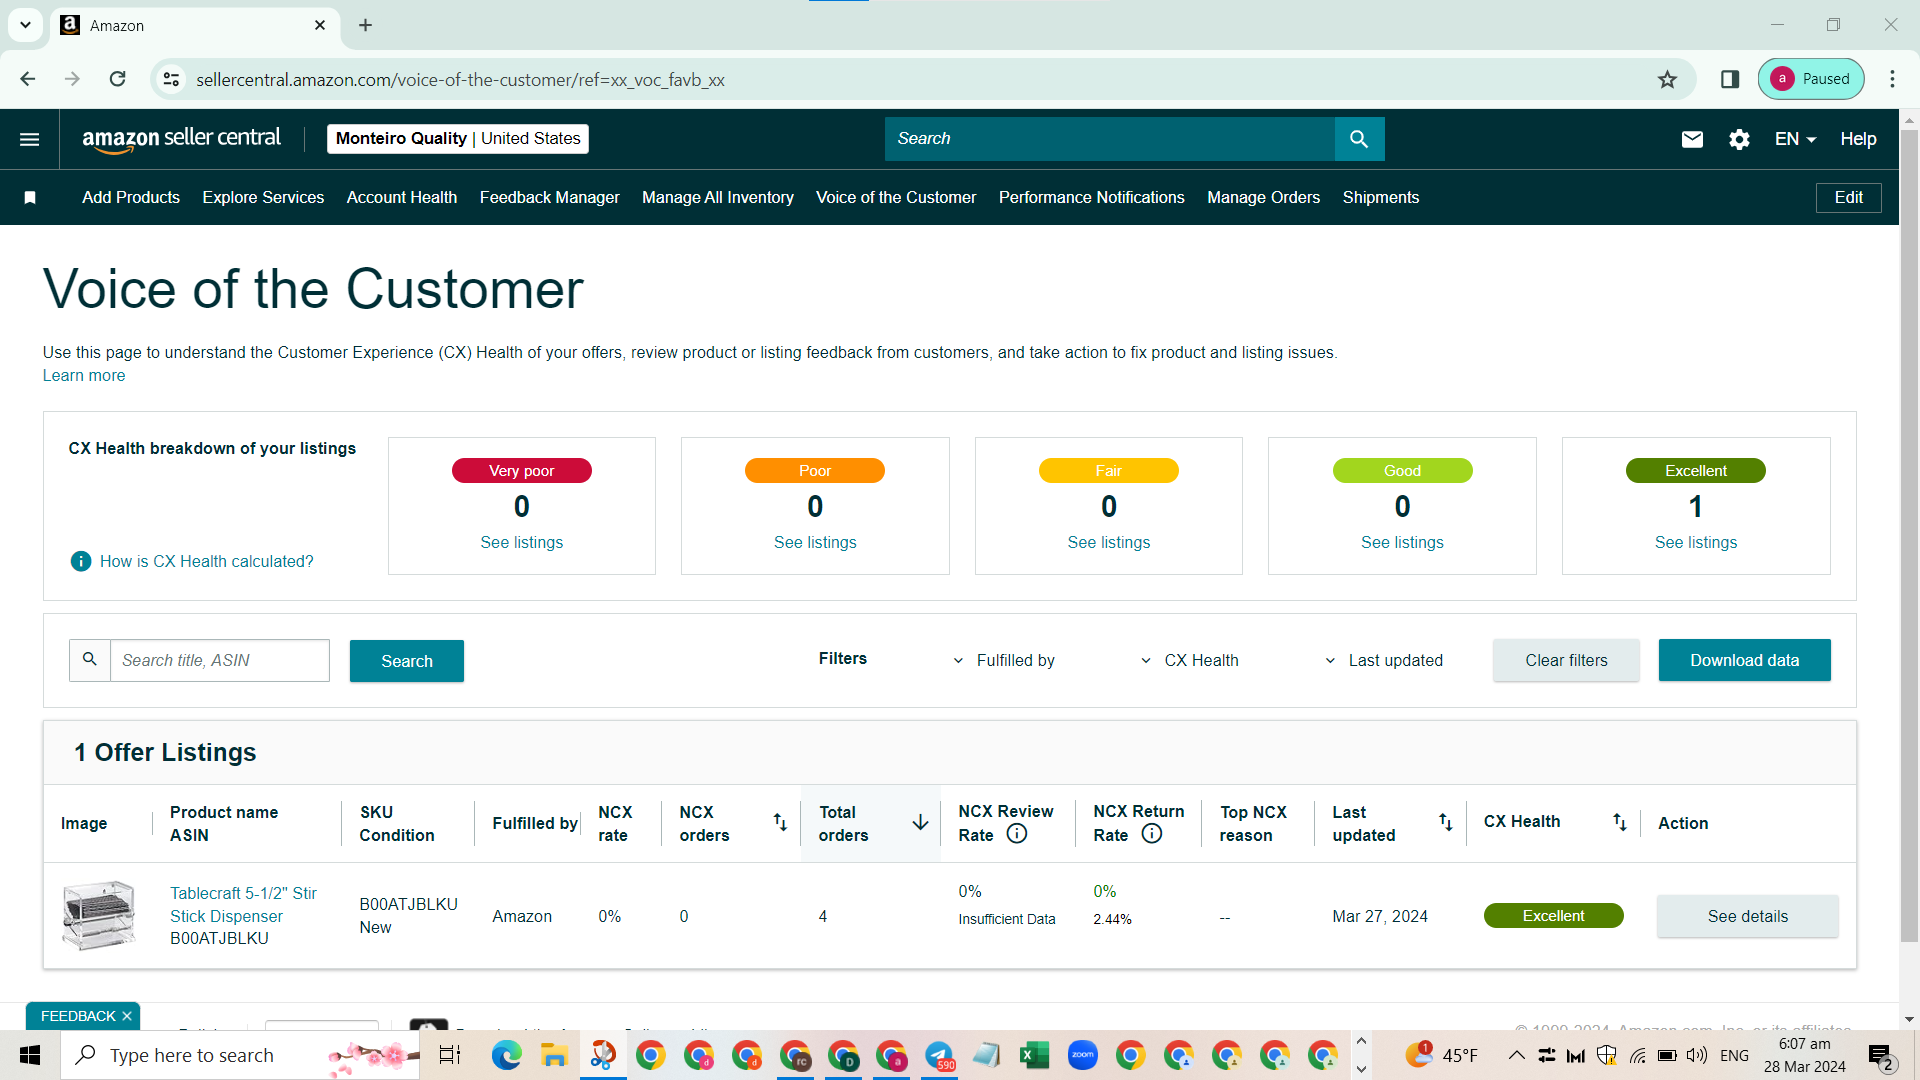This screenshot has height=1080, width=1920.
Task: Open Chrome three-dot menu
Action: pyautogui.click(x=1892, y=79)
